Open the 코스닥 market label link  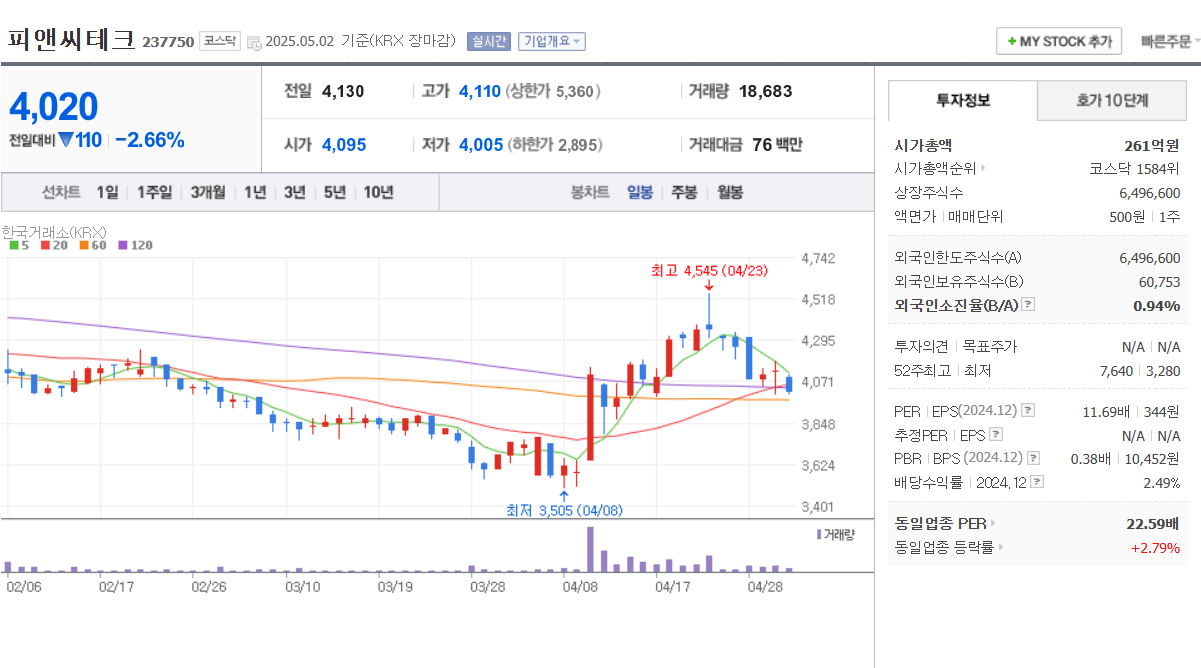218,40
